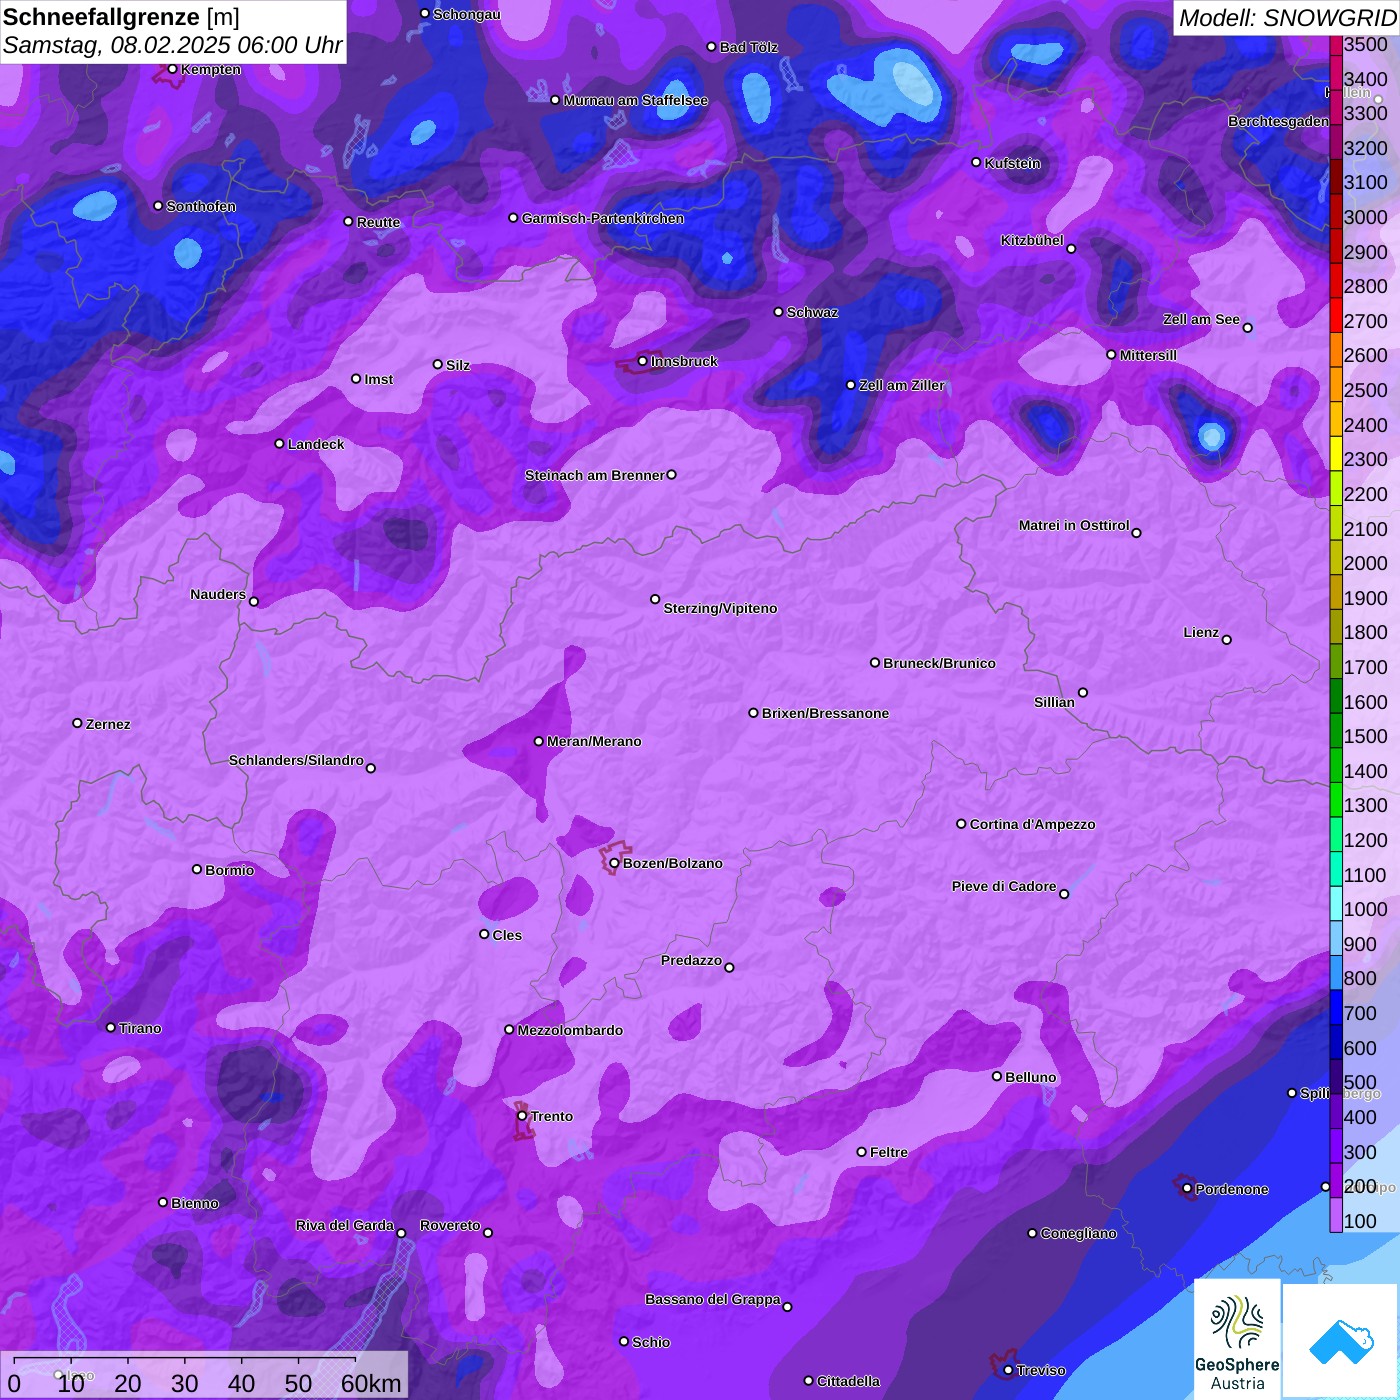Click the Riva del Garda label
Screen dimensions: 1400x1400
point(345,1225)
